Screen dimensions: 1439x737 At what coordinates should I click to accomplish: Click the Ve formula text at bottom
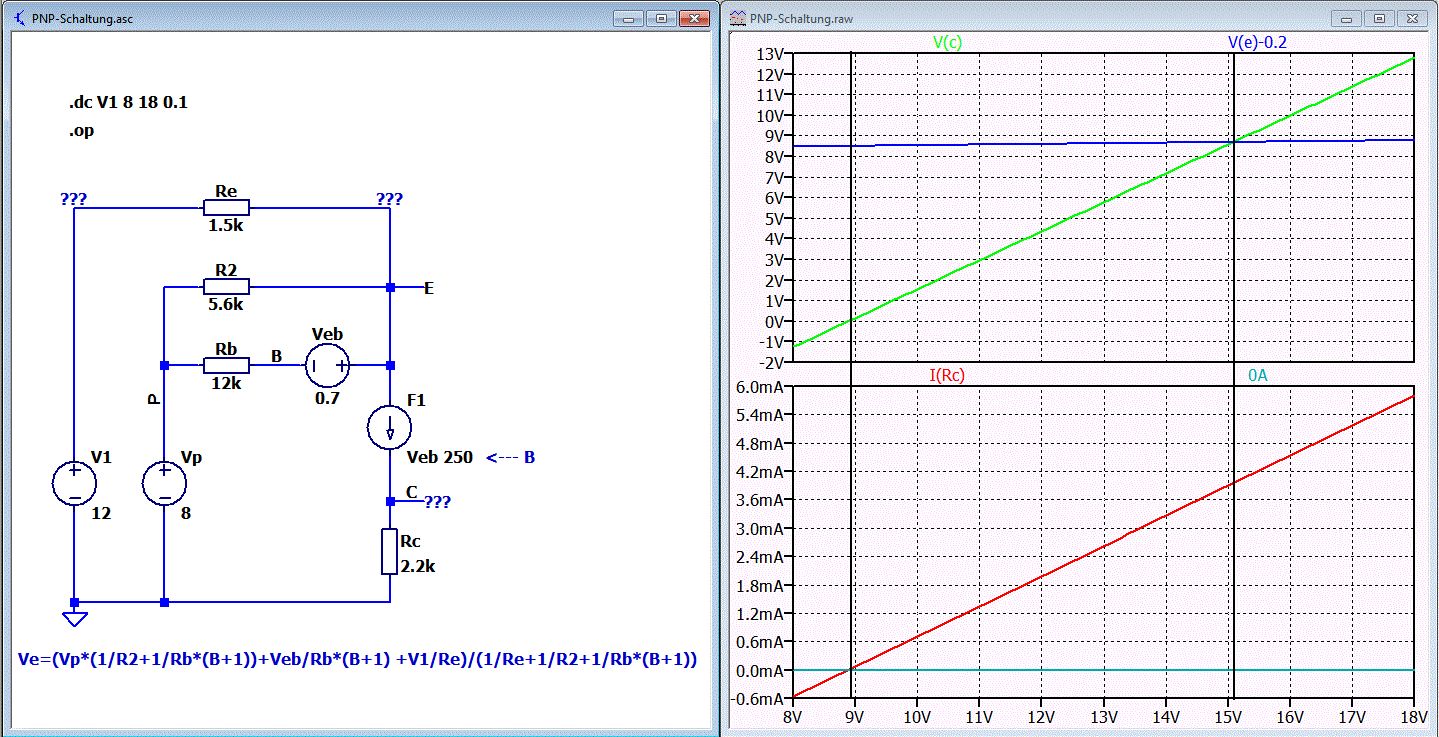coord(357,660)
